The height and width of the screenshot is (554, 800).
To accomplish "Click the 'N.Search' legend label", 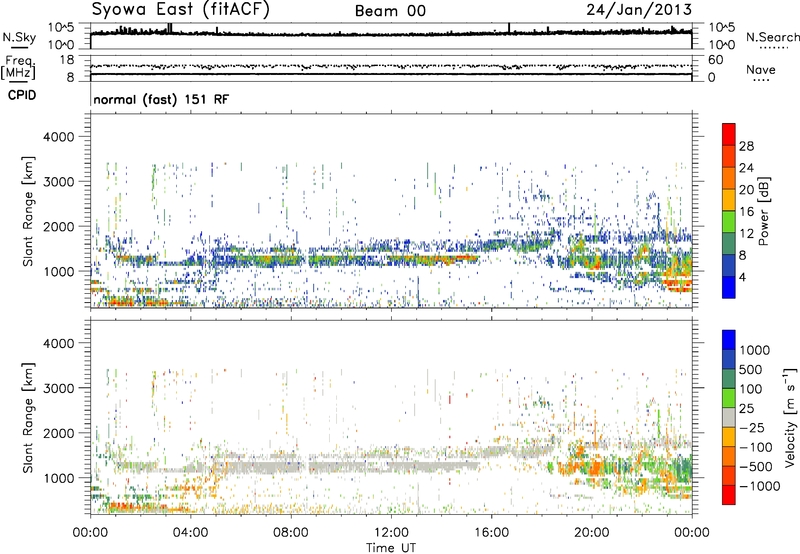I will coord(772,37).
